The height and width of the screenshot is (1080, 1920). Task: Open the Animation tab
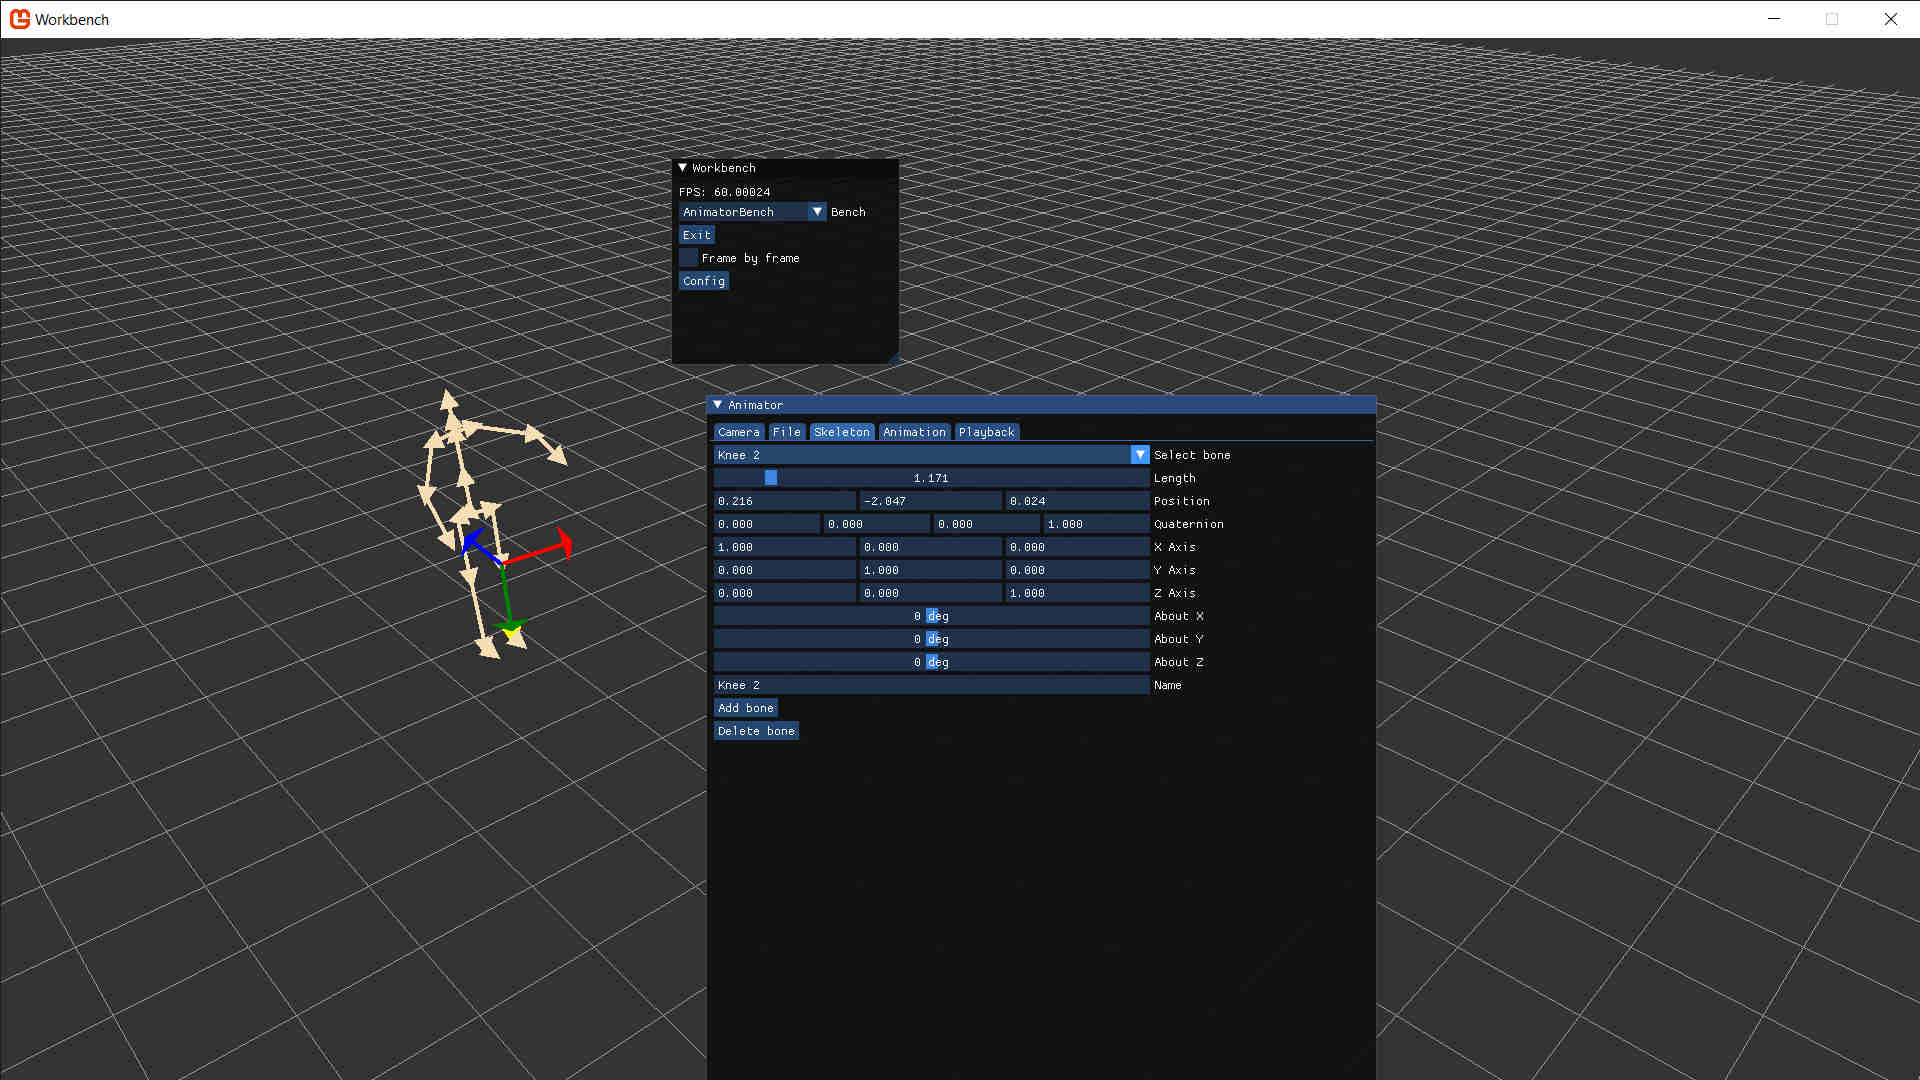[914, 432]
